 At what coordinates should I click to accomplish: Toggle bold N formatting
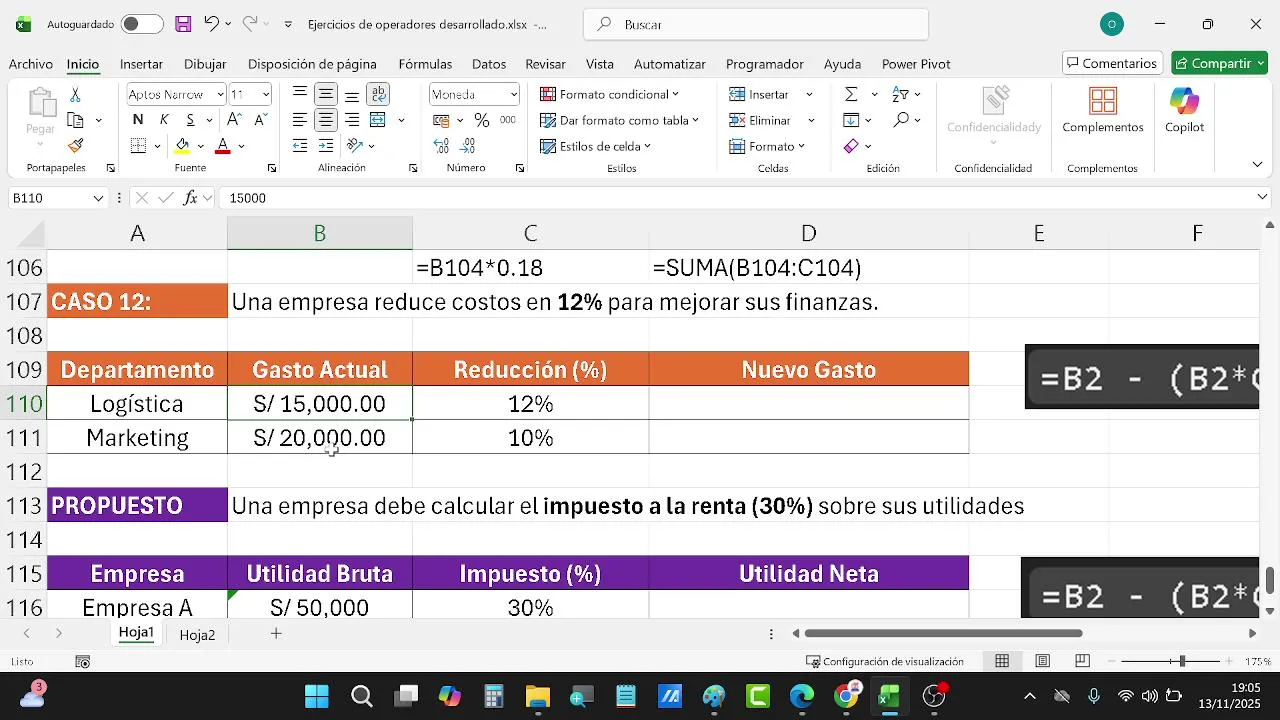138,120
